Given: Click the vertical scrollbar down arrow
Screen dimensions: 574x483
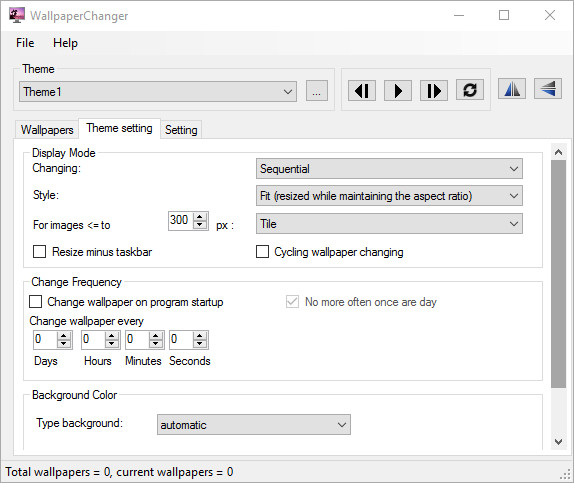Looking at the screenshot, I should (559, 442).
